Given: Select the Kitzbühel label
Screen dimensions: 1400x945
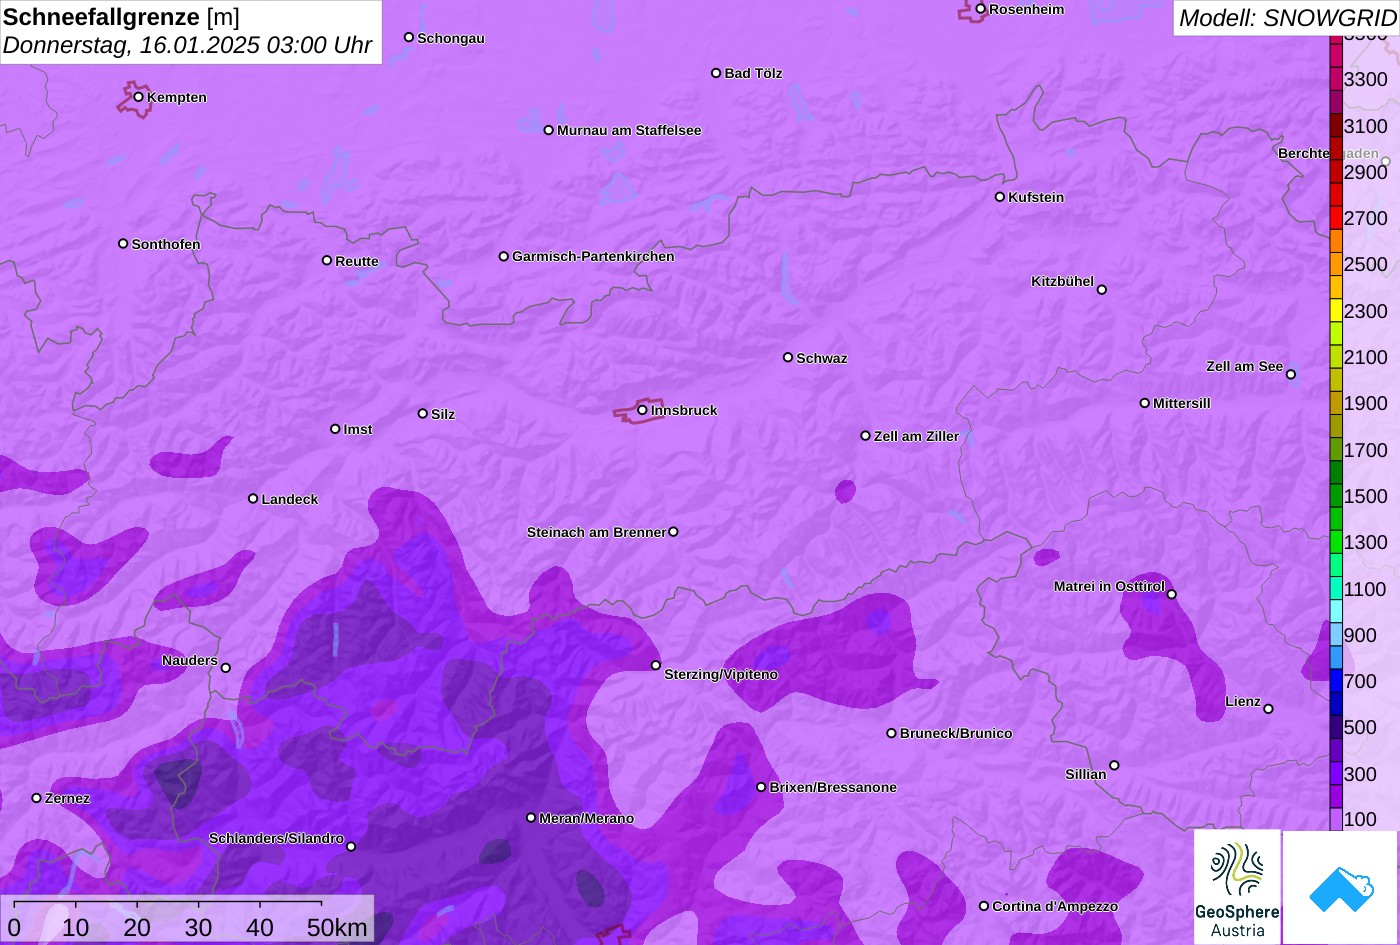Looking at the screenshot, I should pyautogui.click(x=1062, y=282).
